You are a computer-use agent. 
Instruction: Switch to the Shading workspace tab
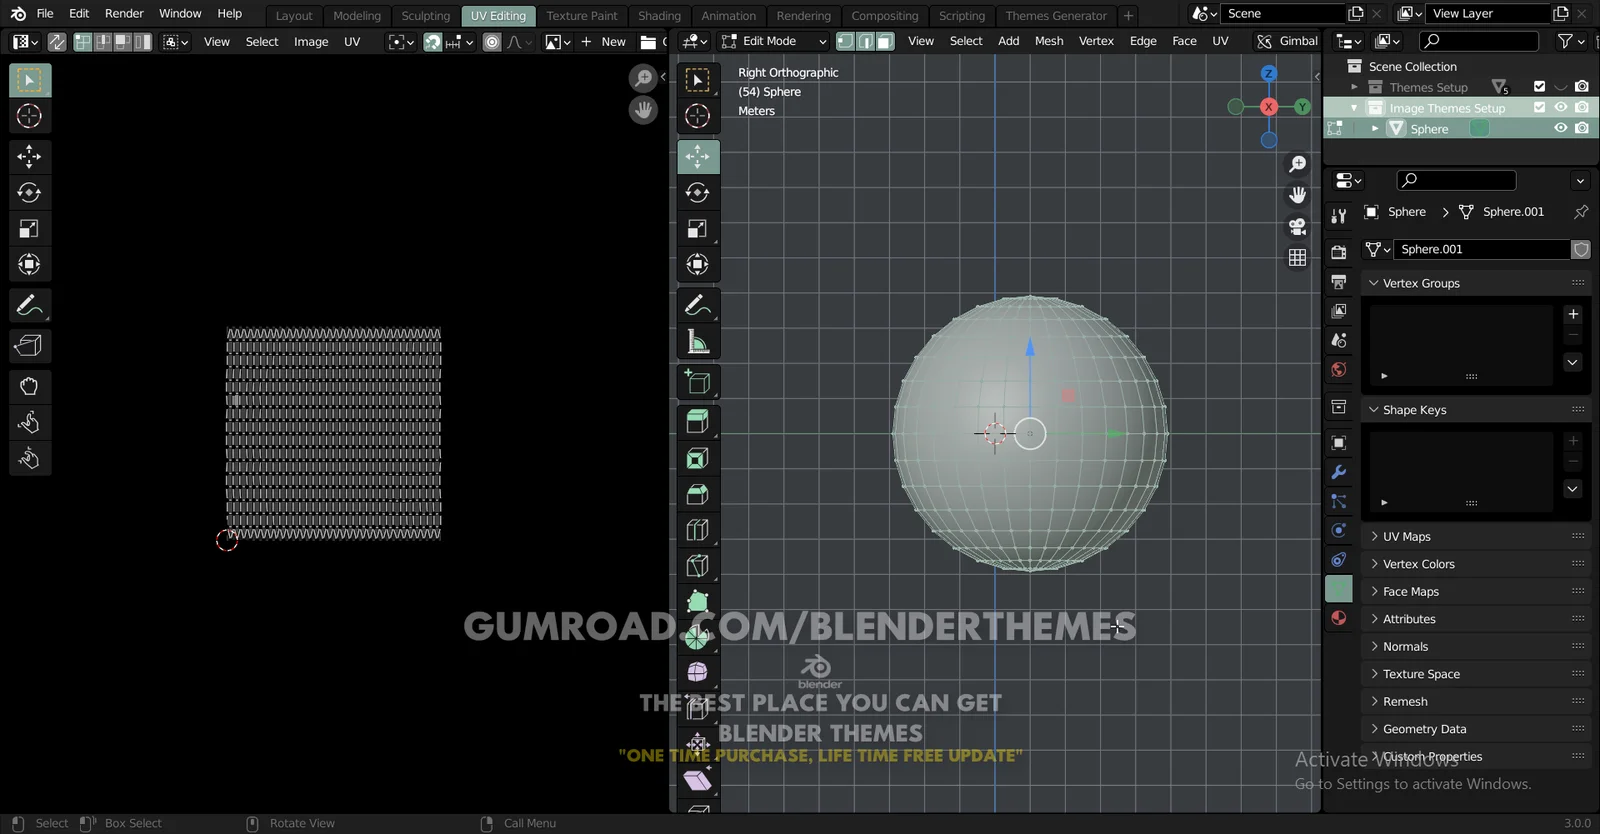(659, 16)
